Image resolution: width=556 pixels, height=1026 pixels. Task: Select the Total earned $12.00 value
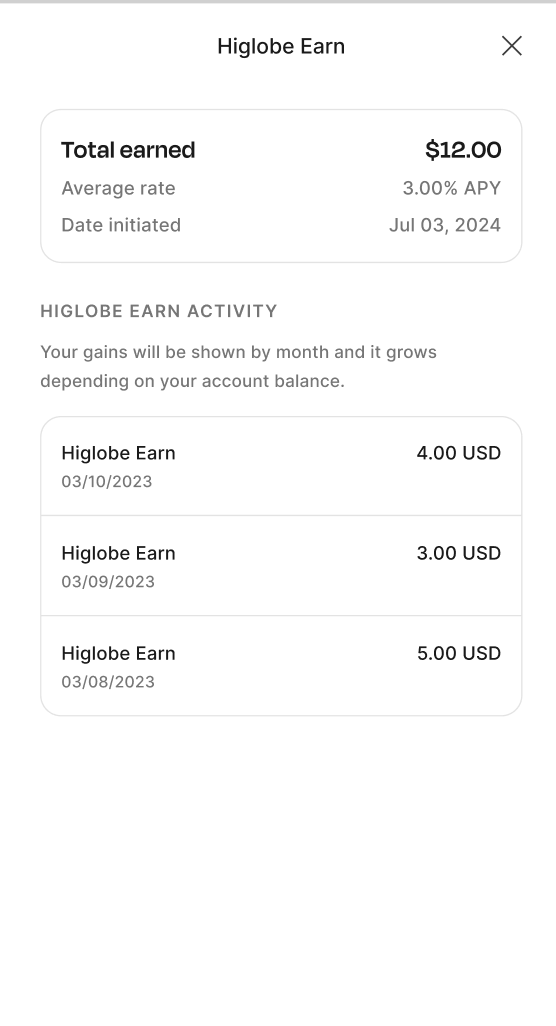pyautogui.click(x=463, y=150)
